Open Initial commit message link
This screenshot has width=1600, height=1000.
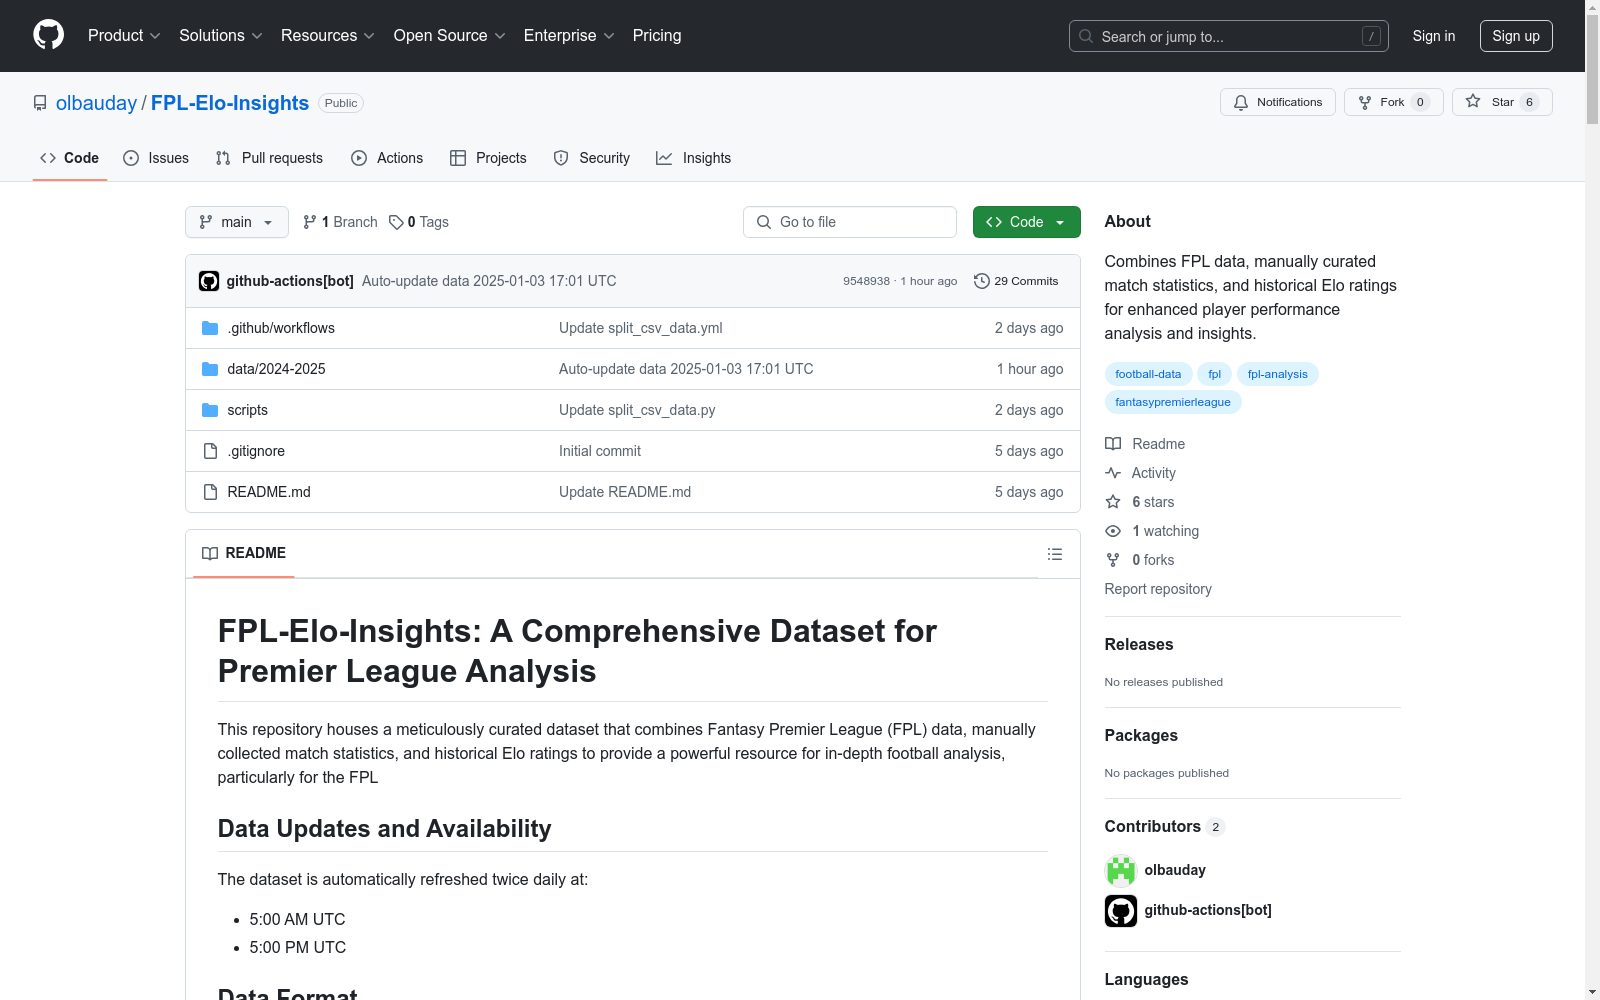point(600,451)
